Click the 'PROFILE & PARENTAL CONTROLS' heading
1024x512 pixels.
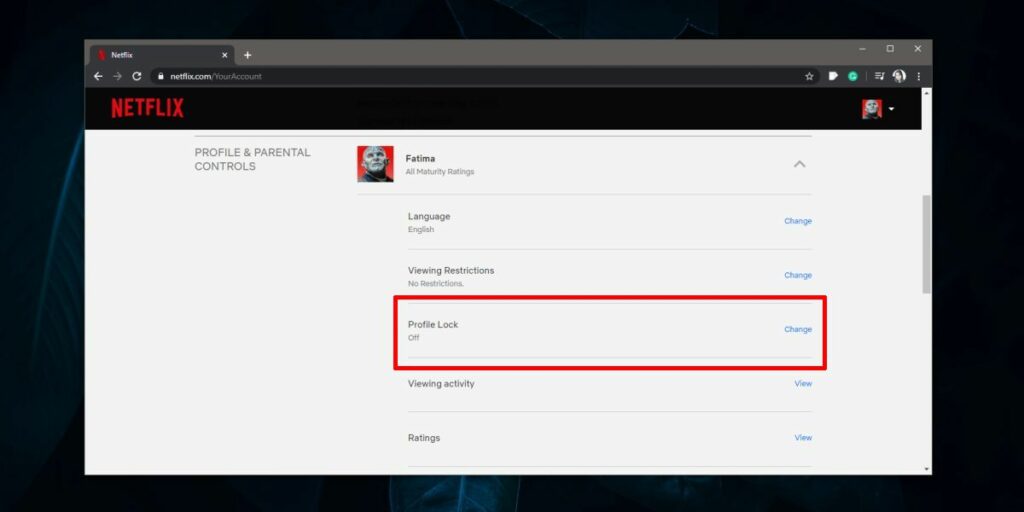click(x=253, y=159)
